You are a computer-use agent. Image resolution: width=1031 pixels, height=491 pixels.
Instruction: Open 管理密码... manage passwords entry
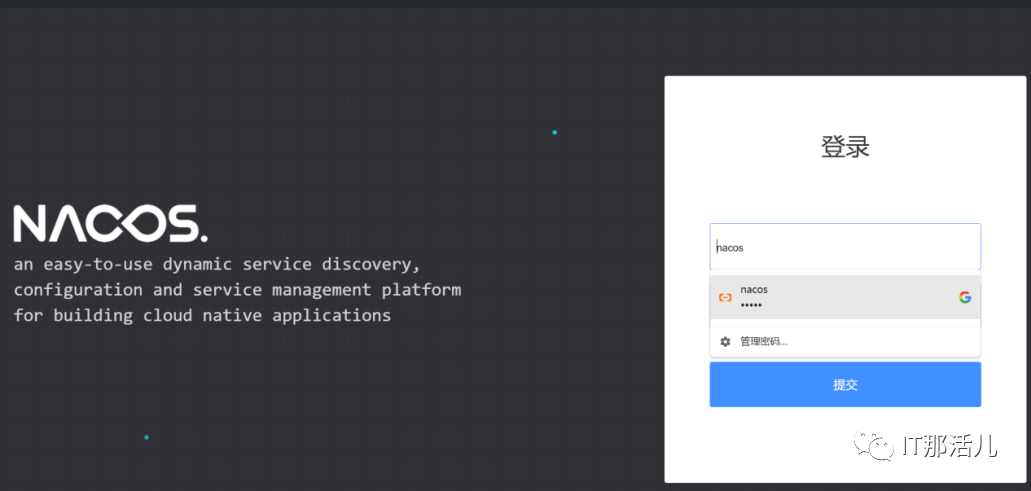845,341
